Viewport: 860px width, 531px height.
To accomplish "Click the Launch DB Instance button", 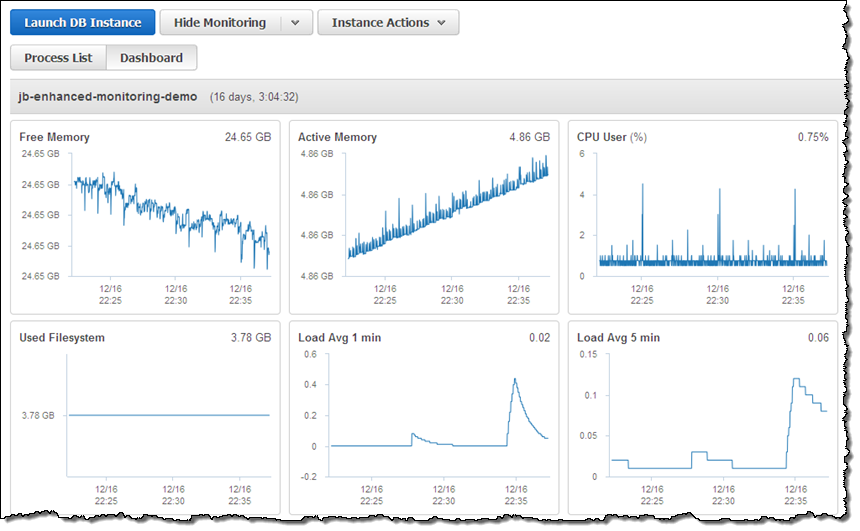I will click(83, 23).
